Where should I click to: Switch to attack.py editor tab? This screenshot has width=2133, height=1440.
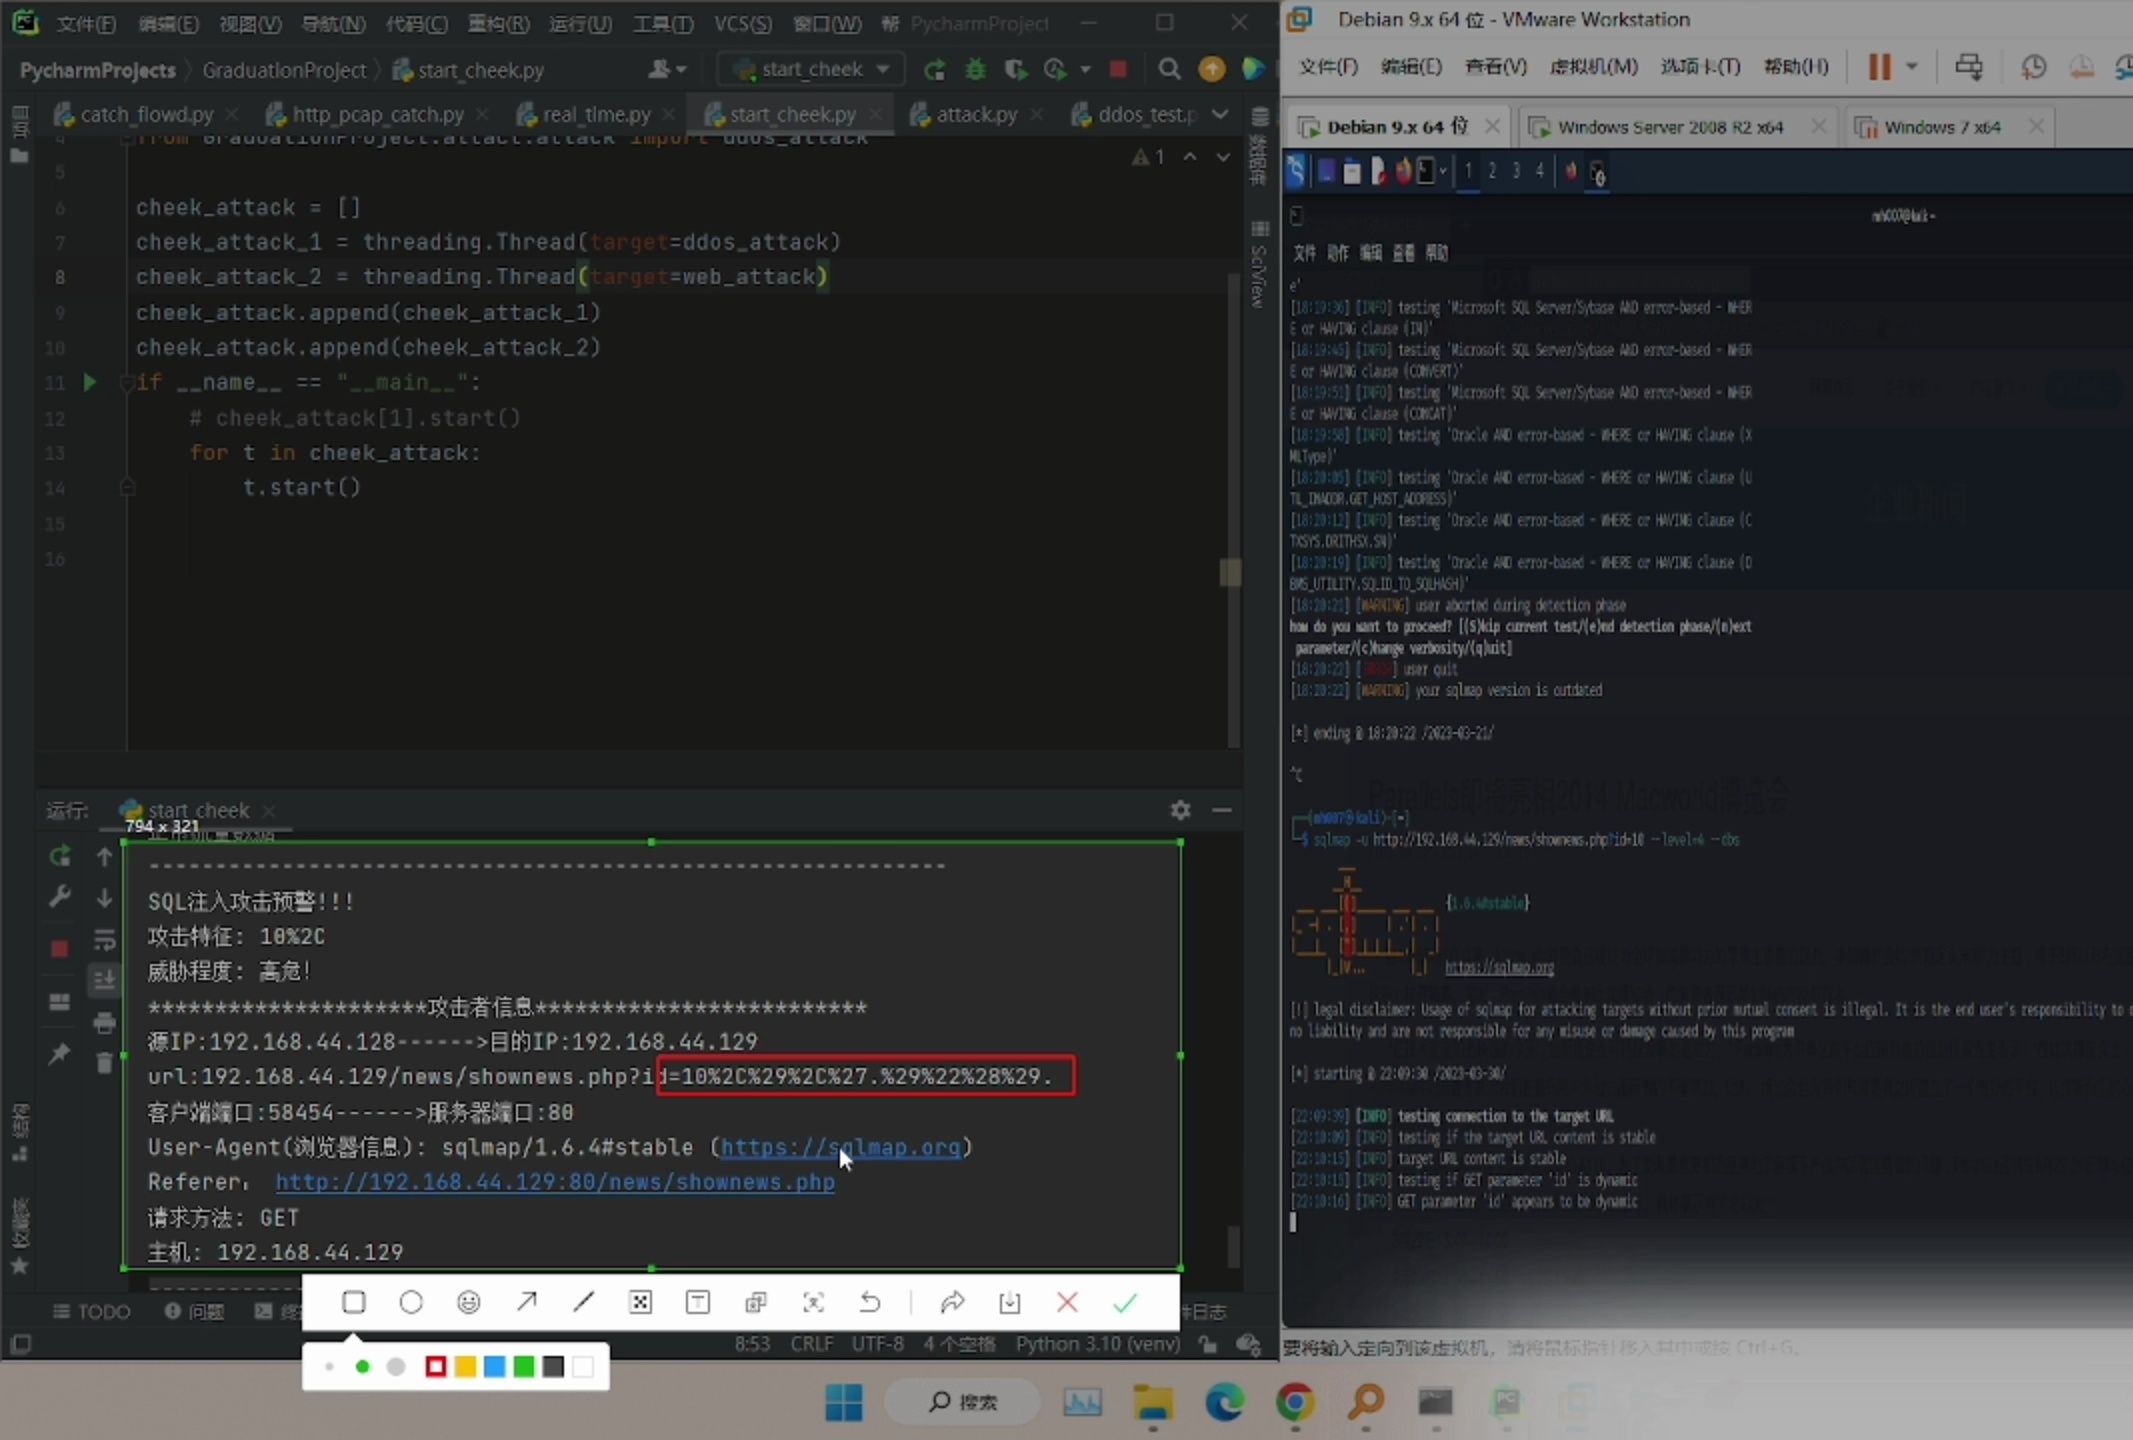pyautogui.click(x=976, y=114)
